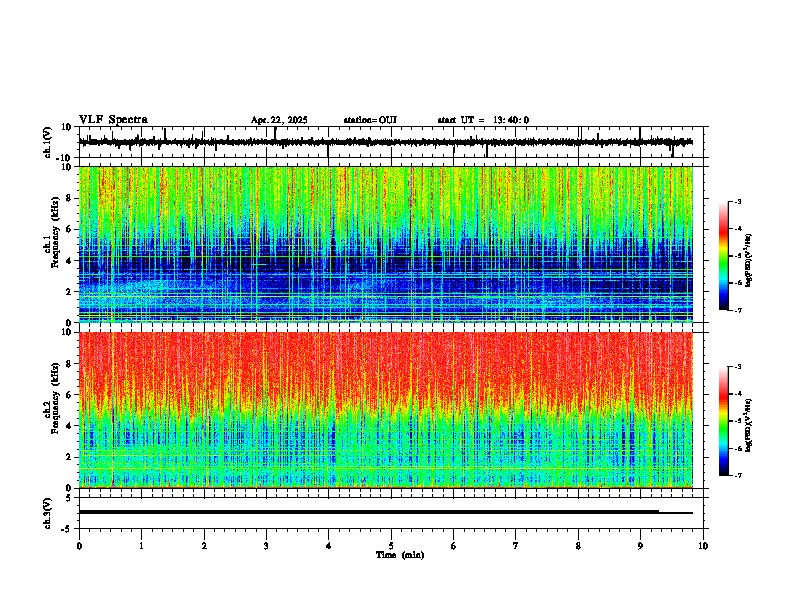Click time axis tick label "8"
The height and width of the screenshot is (612, 792).
(578, 546)
